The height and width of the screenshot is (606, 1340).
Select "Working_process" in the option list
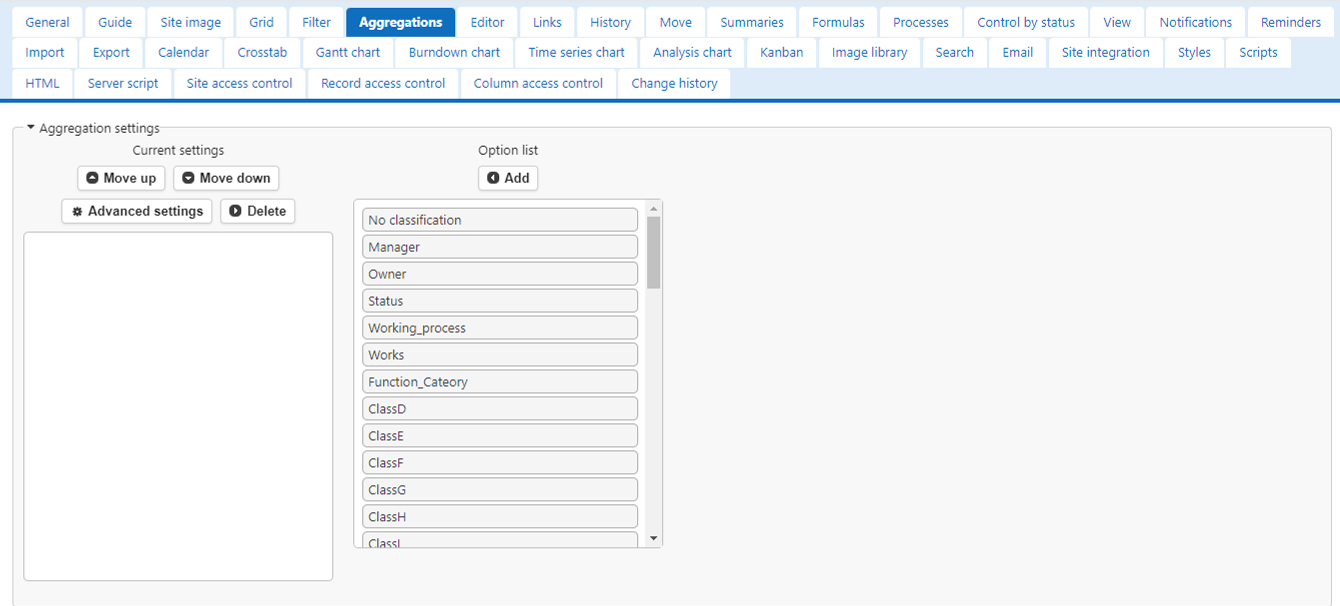point(500,328)
